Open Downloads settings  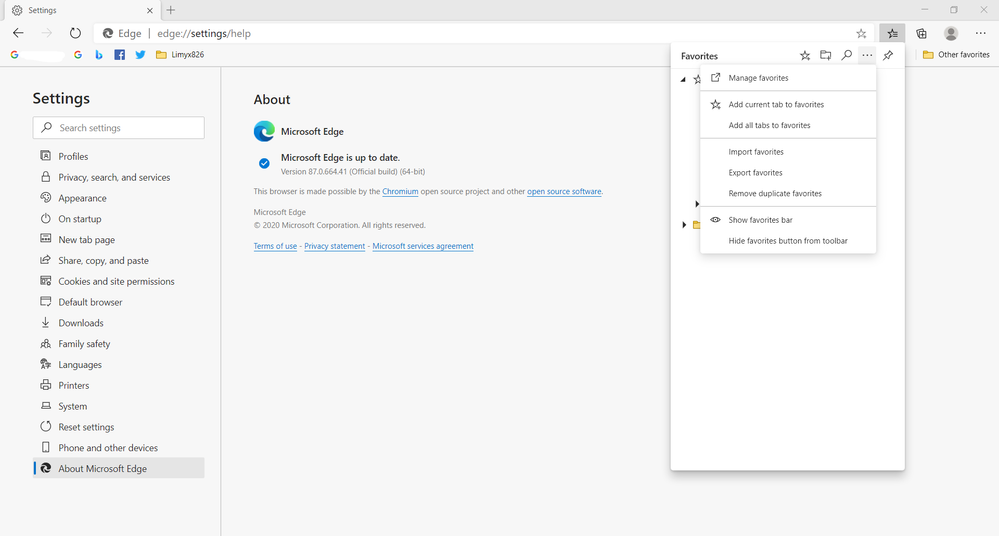pos(119,323)
